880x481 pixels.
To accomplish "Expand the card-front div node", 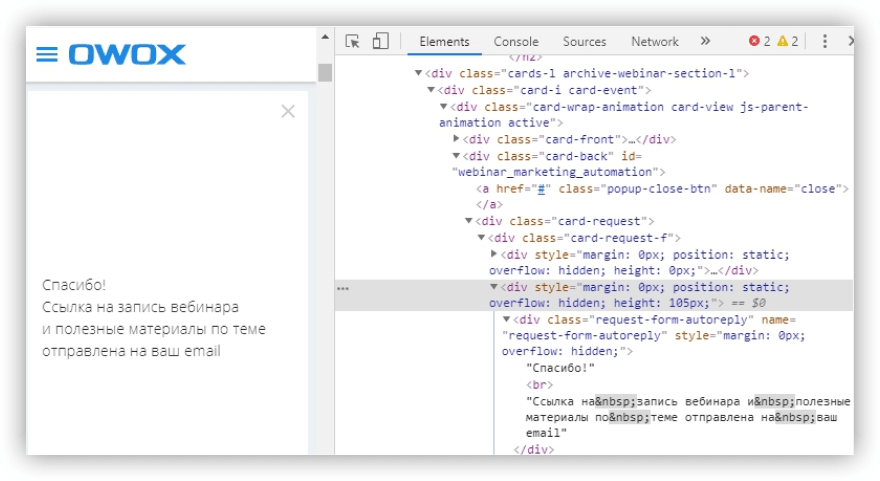I will point(457,139).
